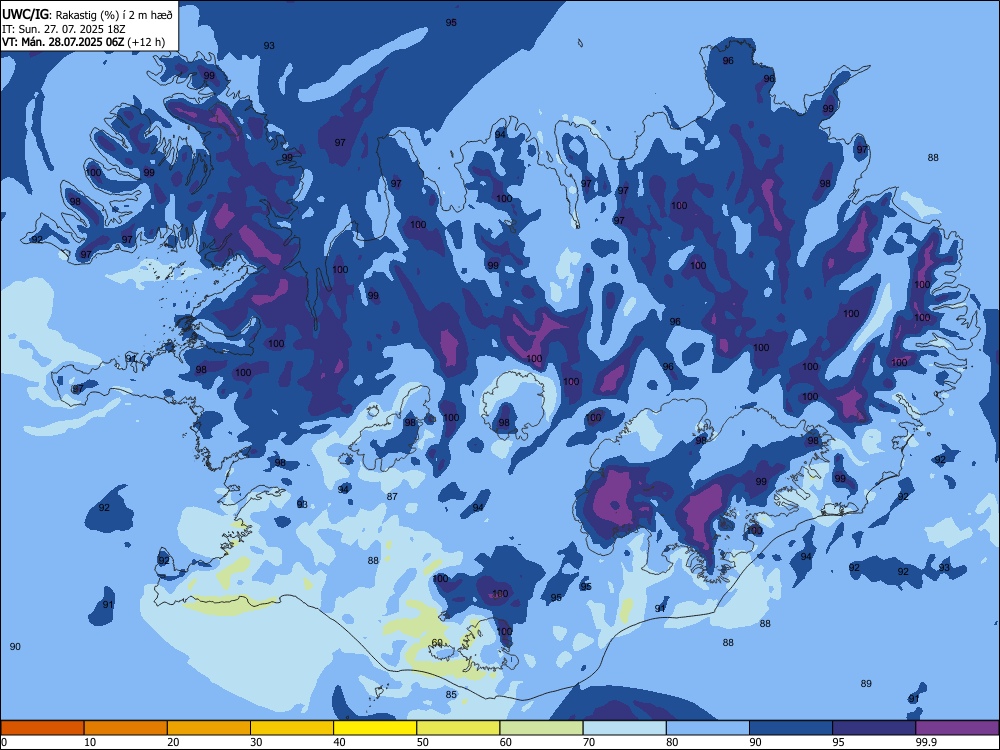Click the humidity value '87' on the map
1000x750 pixels.
click(x=392, y=497)
